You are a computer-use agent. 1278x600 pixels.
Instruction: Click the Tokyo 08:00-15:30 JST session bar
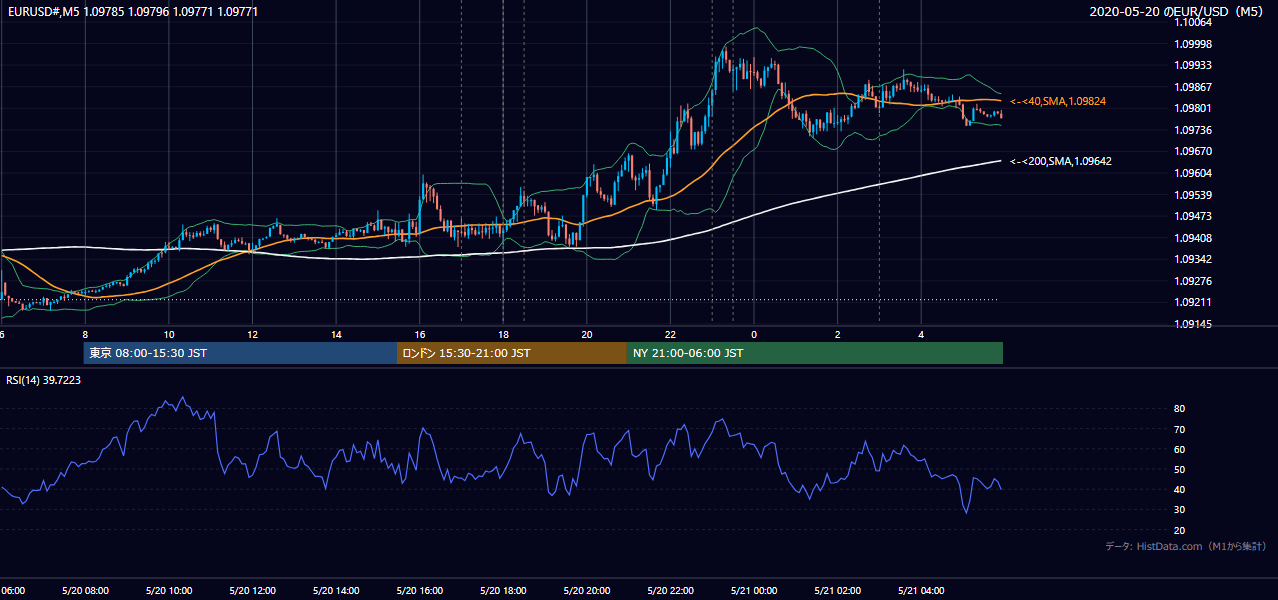point(241,353)
